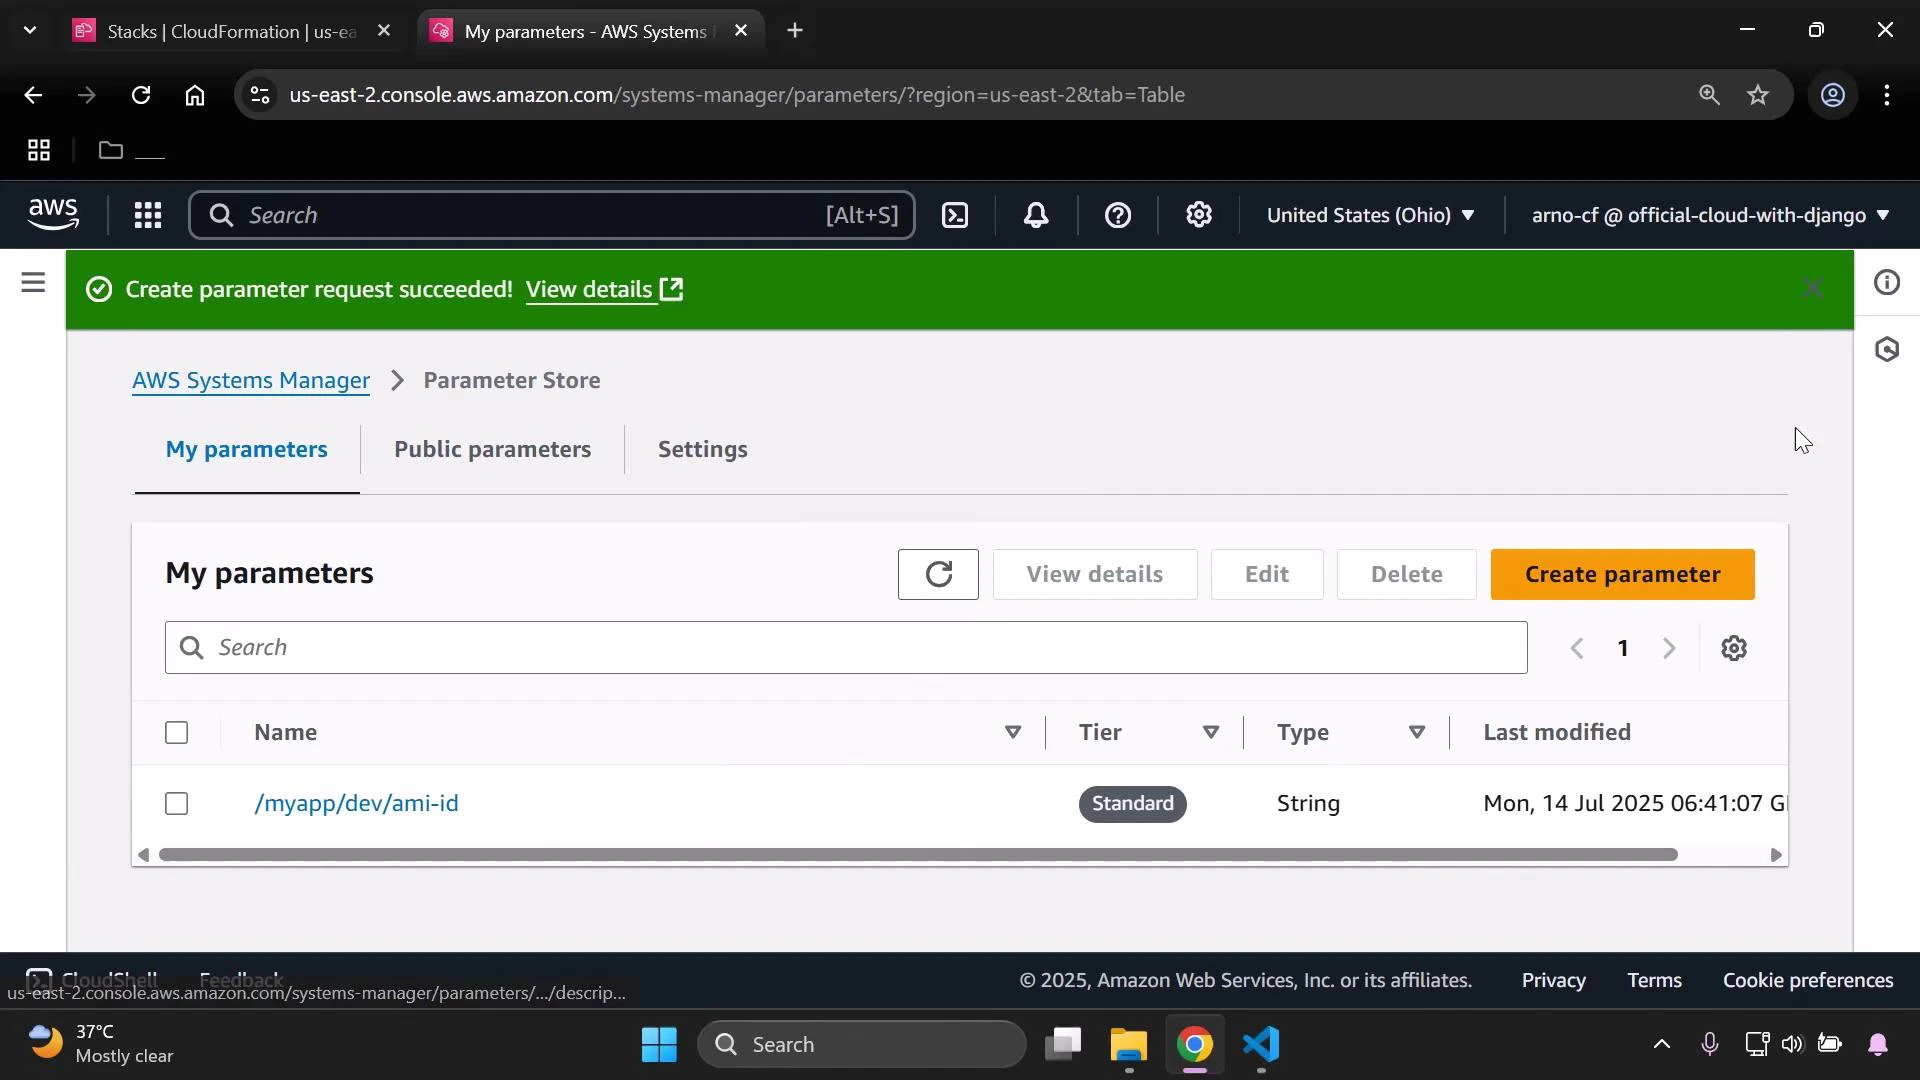Screen dimensions: 1920x1080
Task: Collapse the left navigation sidebar
Action: pos(33,283)
